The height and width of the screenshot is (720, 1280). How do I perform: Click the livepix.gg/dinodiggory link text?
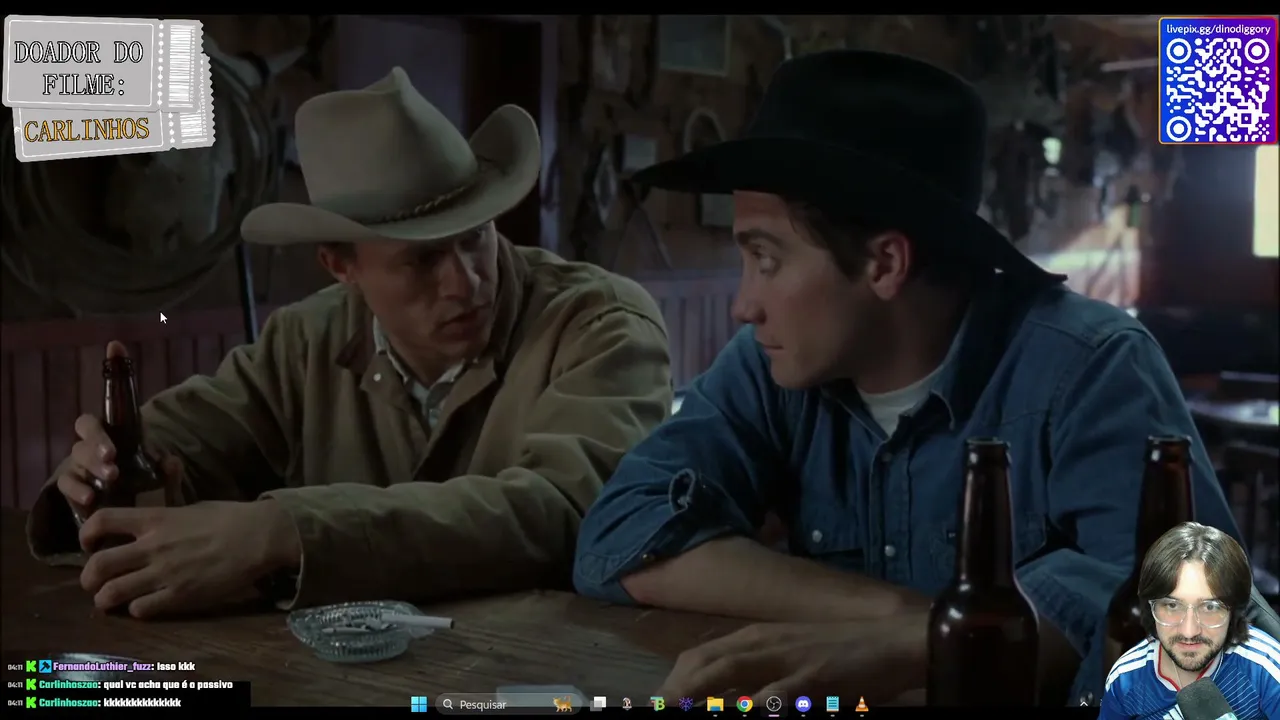coord(1218,29)
